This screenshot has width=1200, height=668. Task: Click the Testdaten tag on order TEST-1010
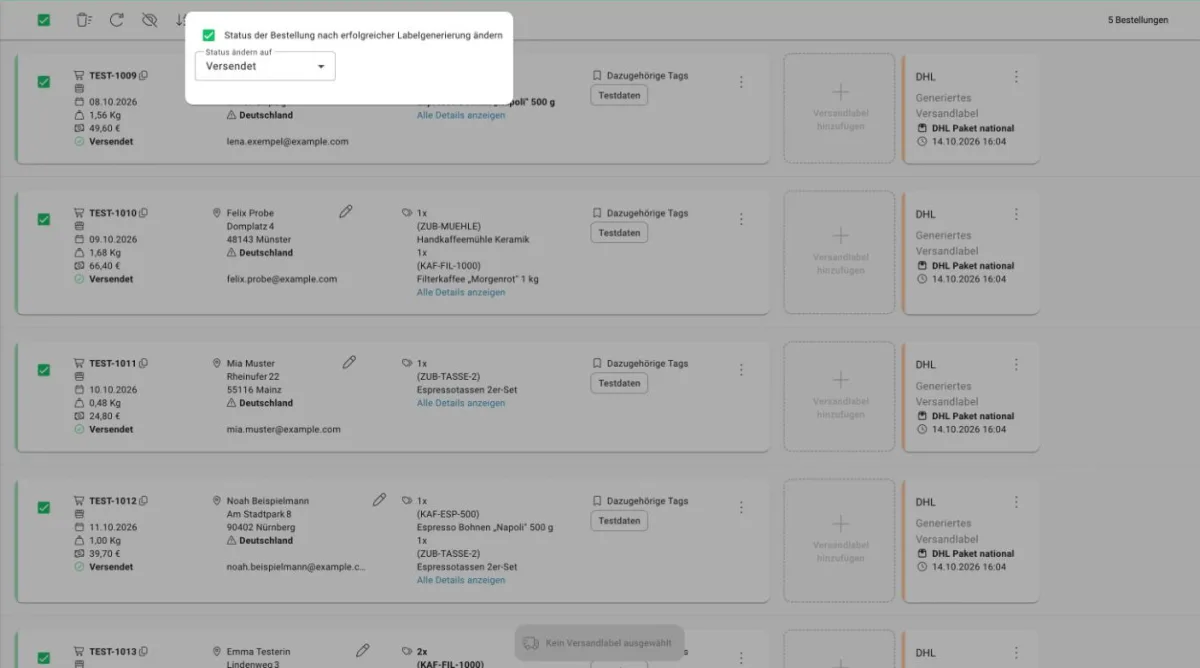click(x=619, y=233)
